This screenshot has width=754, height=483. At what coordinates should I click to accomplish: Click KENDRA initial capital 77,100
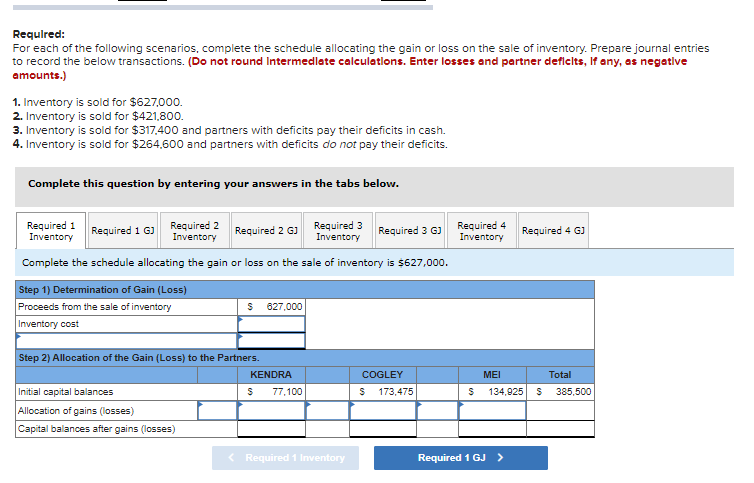[x=287, y=392]
